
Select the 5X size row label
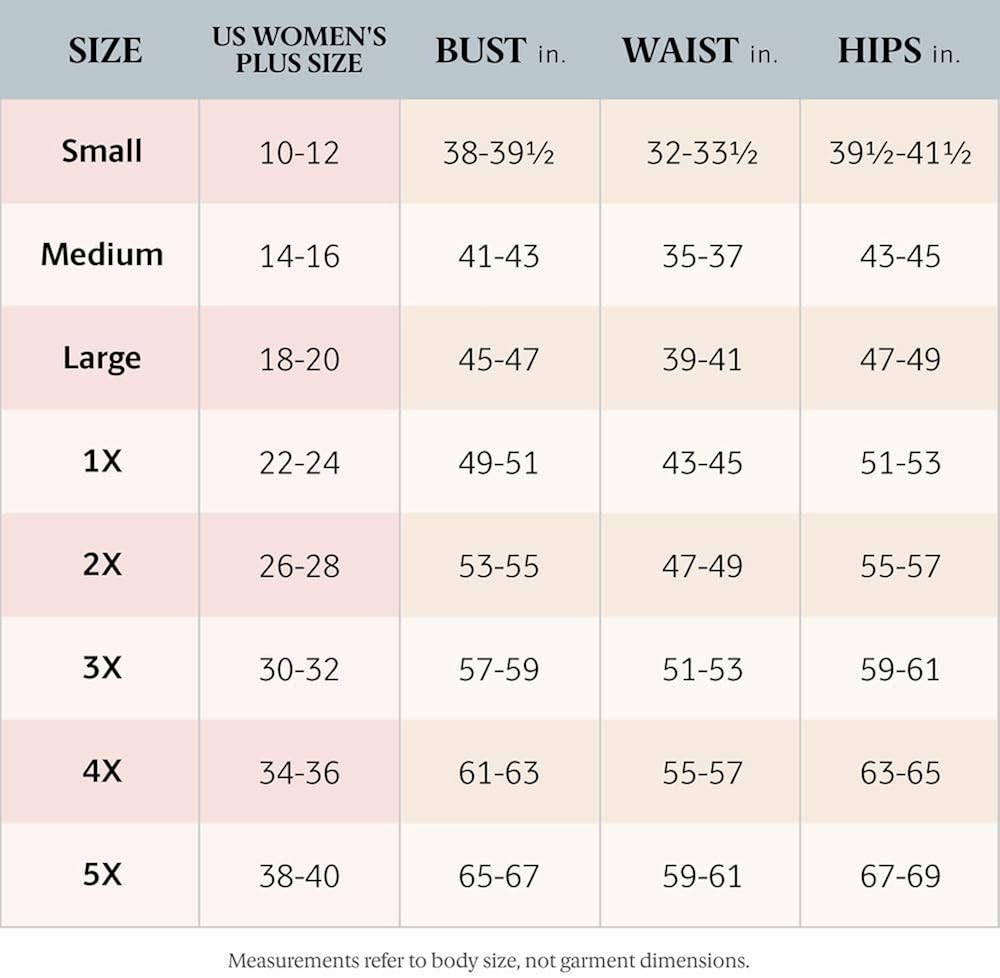pyautogui.click(x=102, y=875)
